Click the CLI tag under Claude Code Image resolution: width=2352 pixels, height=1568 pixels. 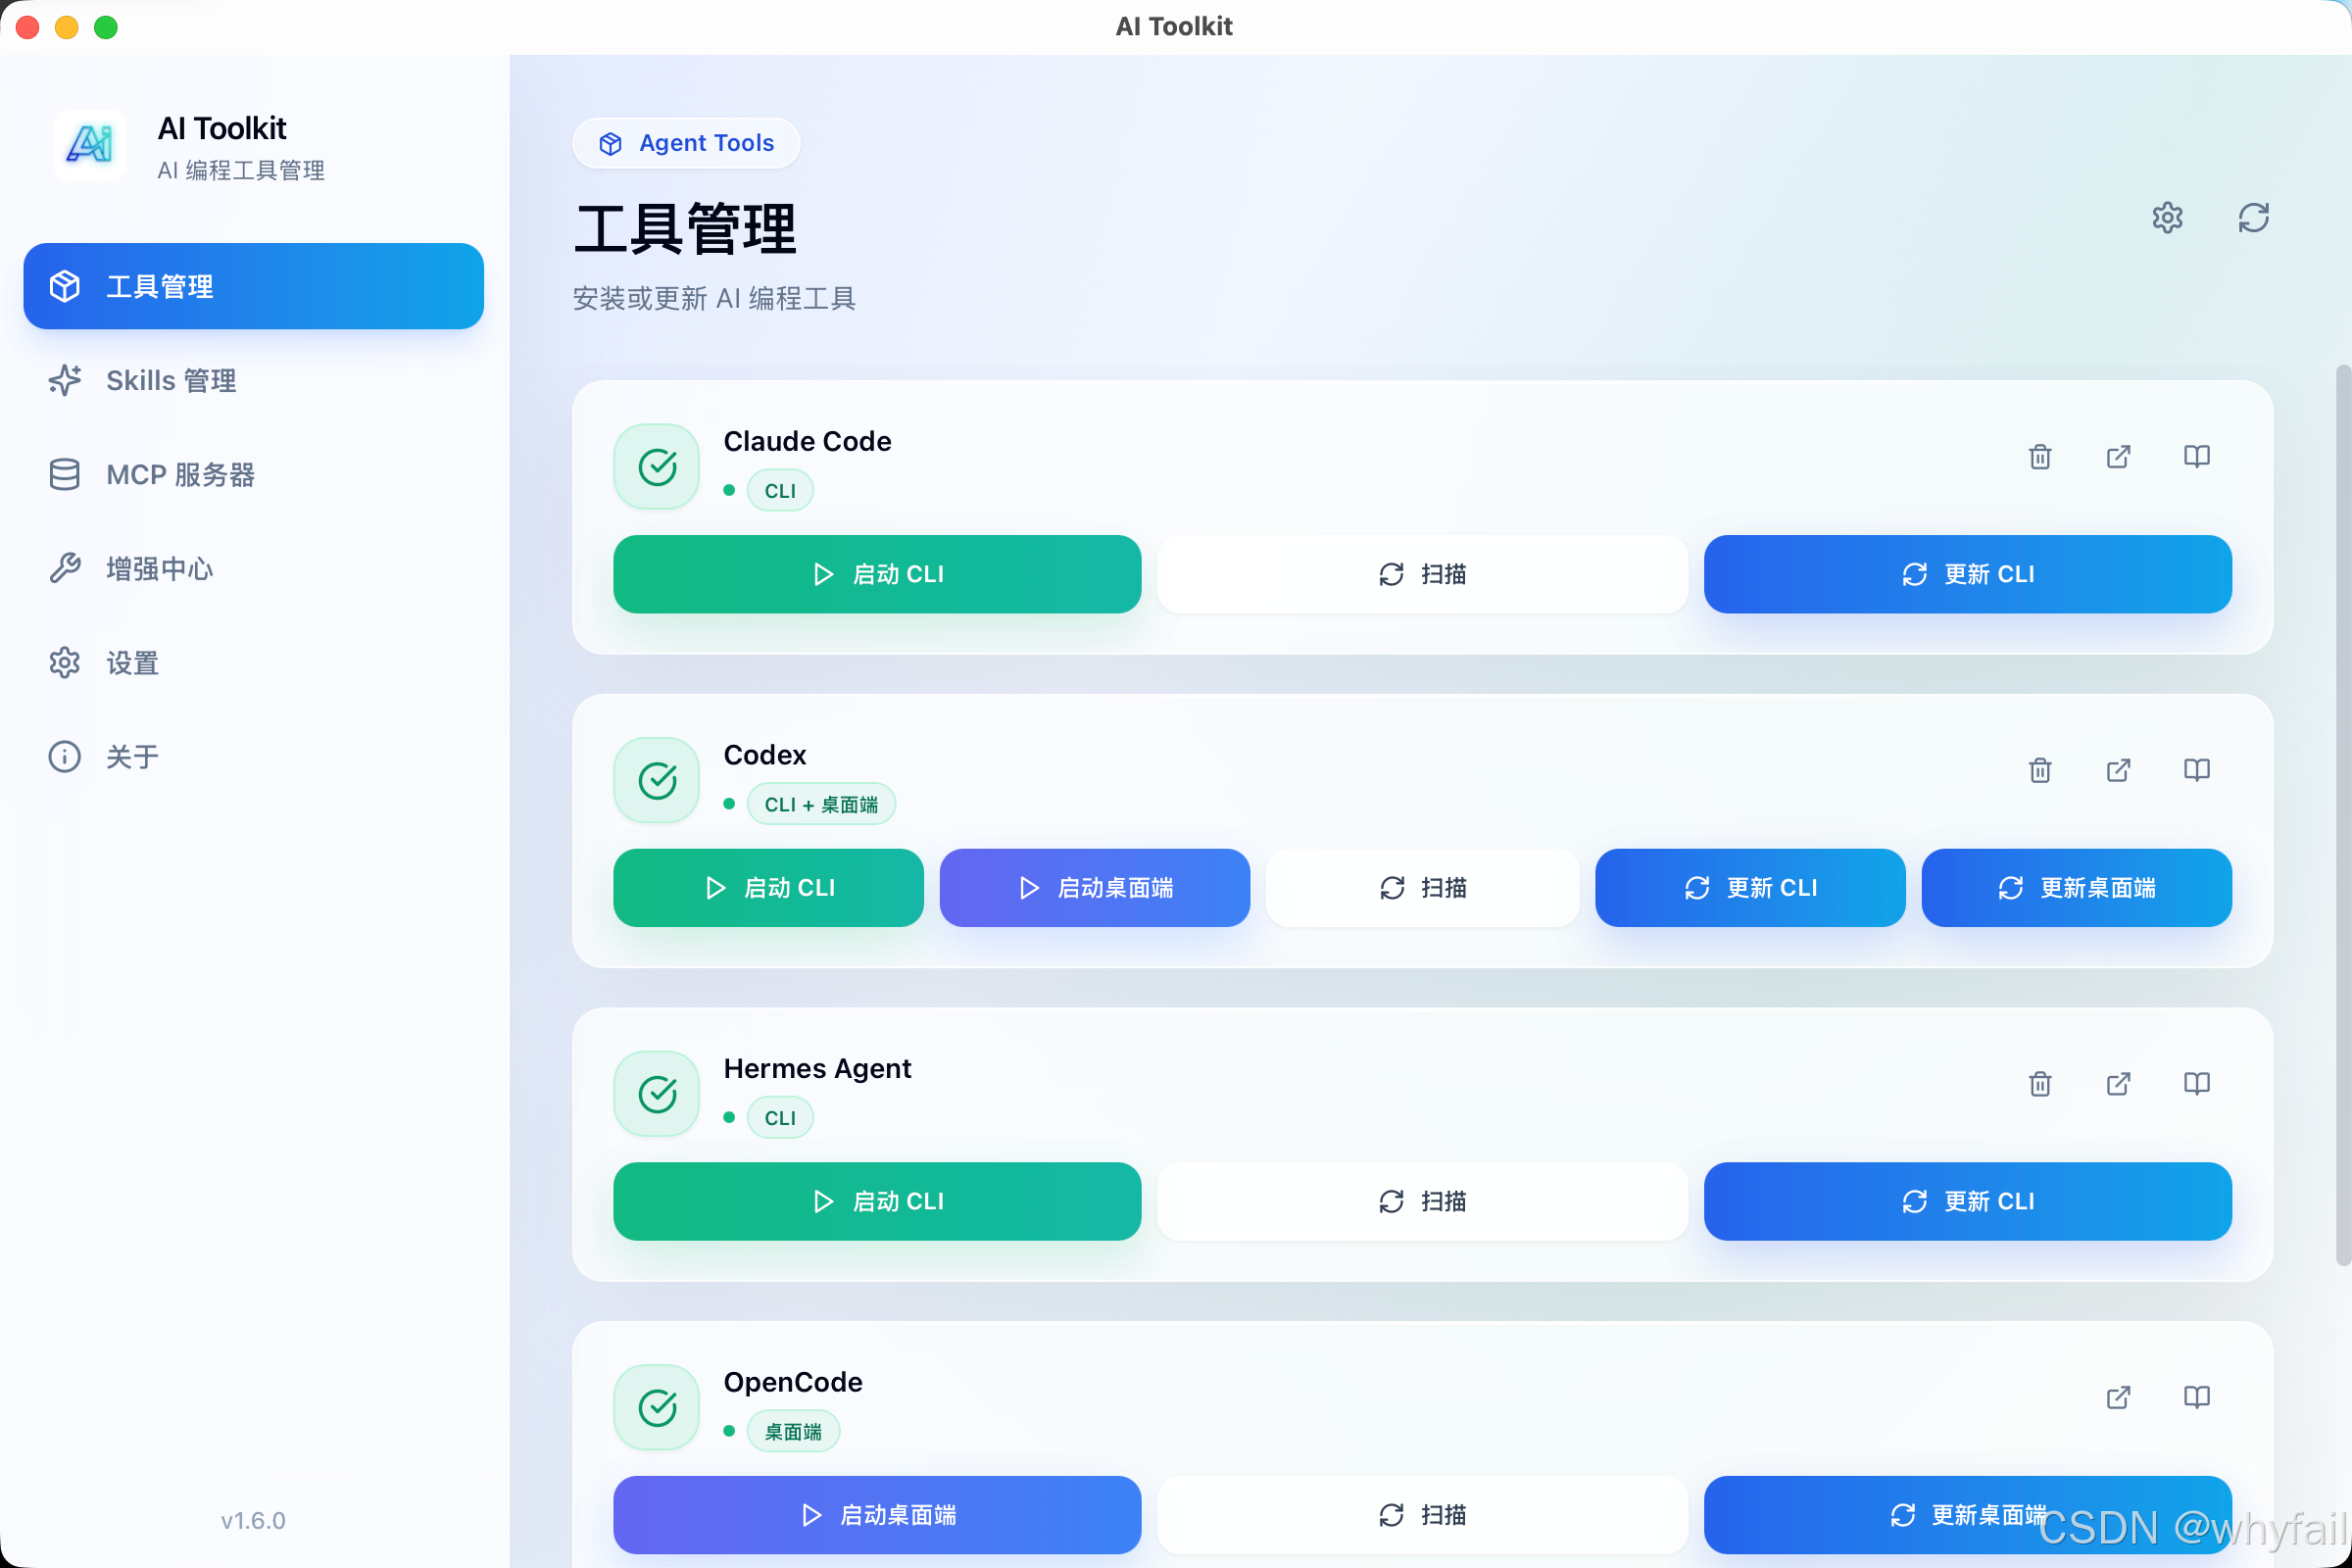(x=780, y=491)
